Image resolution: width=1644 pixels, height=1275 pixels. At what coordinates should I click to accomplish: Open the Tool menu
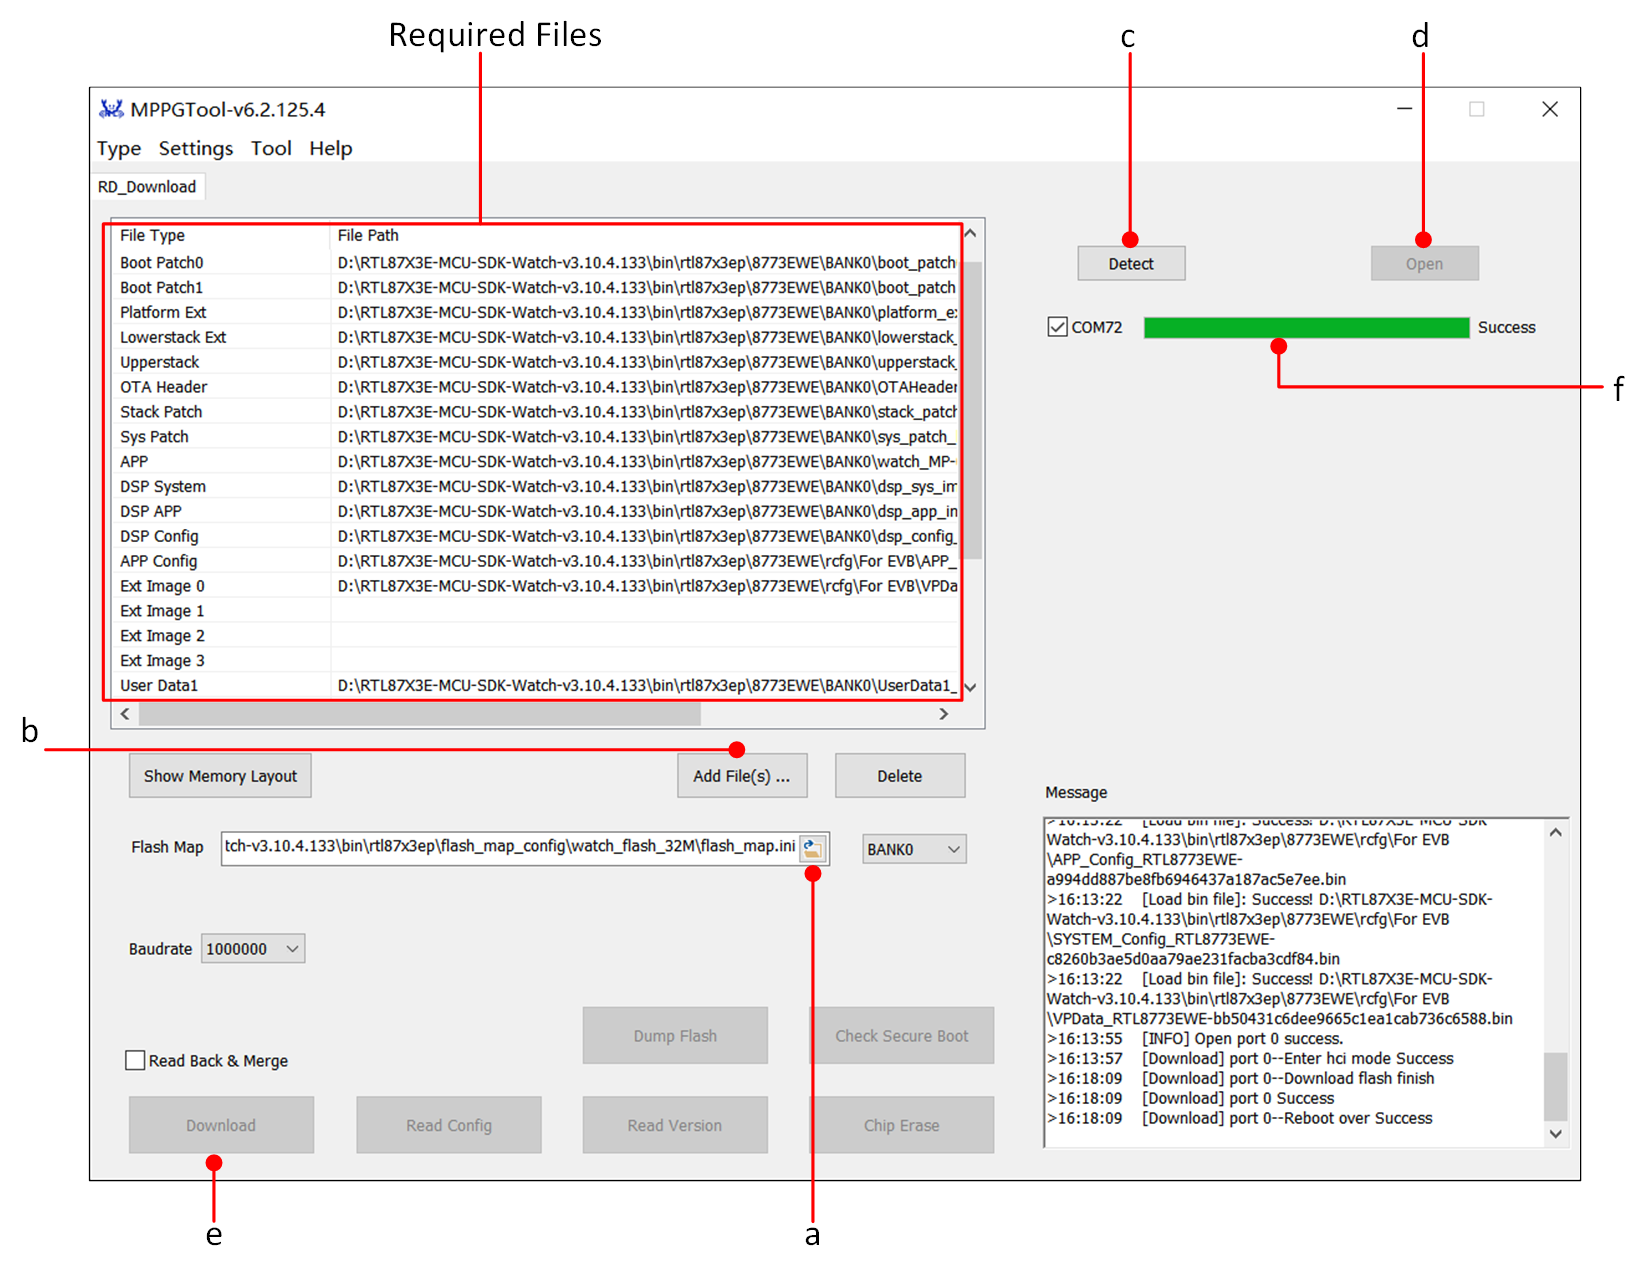[270, 149]
